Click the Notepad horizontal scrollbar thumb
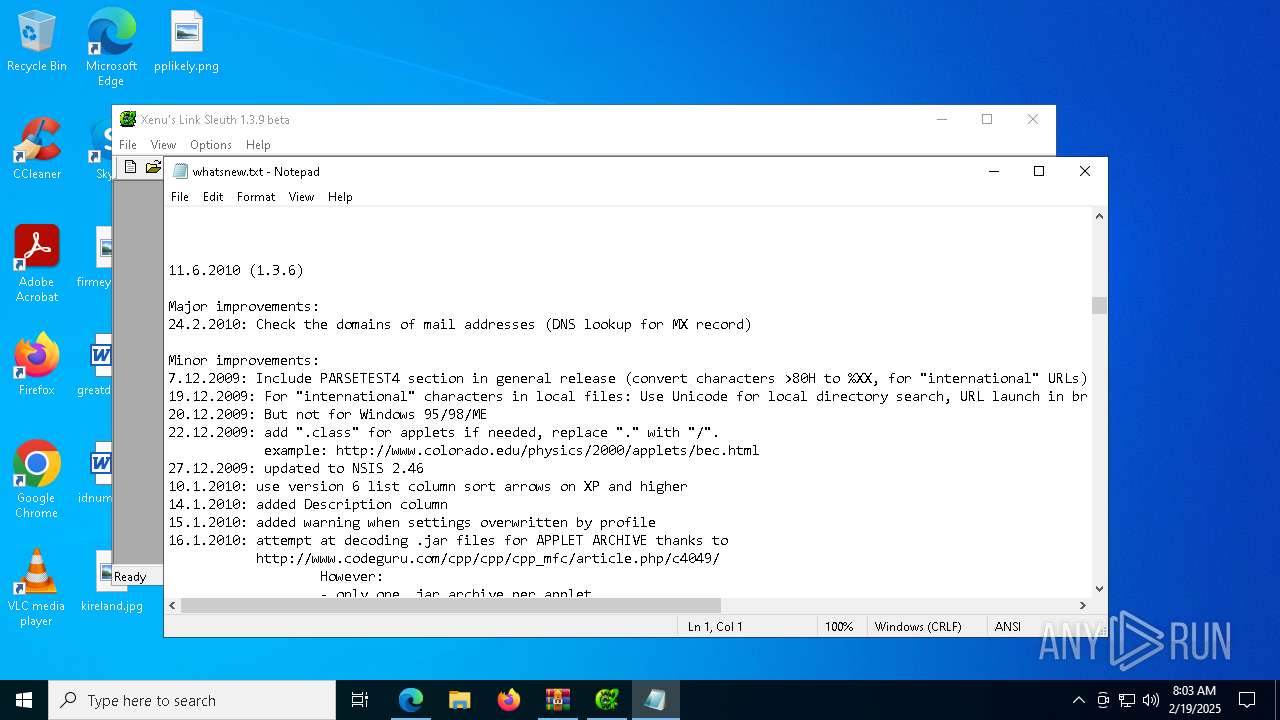 pos(451,605)
